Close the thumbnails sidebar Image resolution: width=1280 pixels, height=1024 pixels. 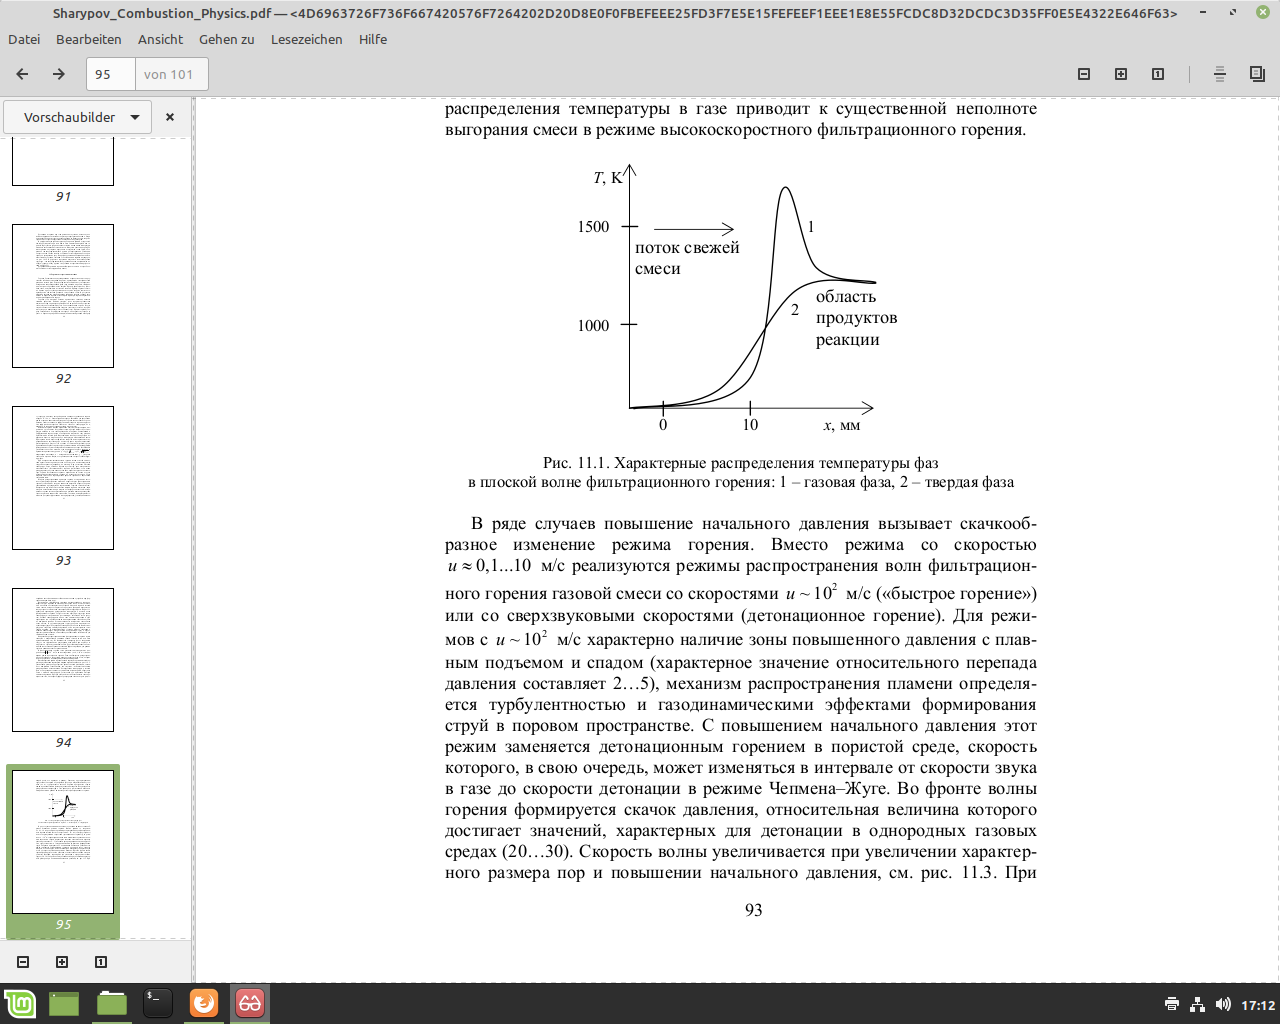[x=170, y=117]
